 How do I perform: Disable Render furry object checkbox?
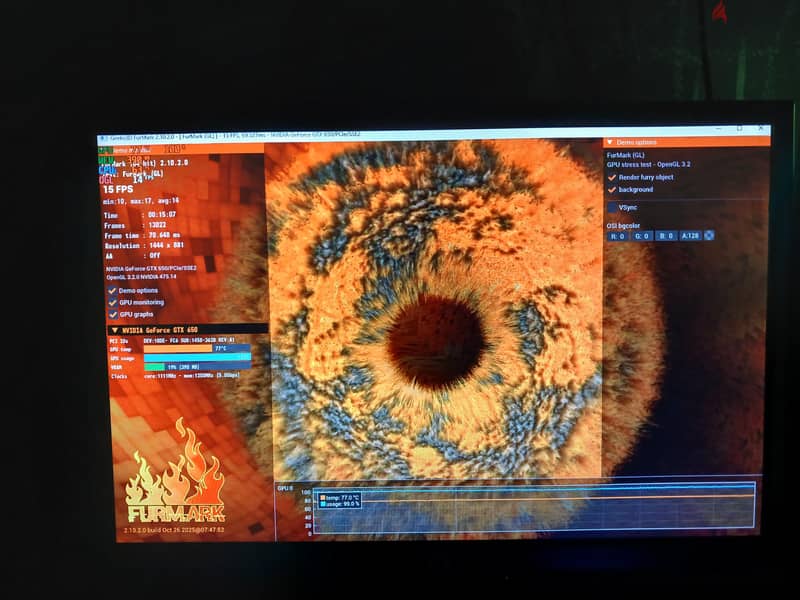(x=612, y=177)
